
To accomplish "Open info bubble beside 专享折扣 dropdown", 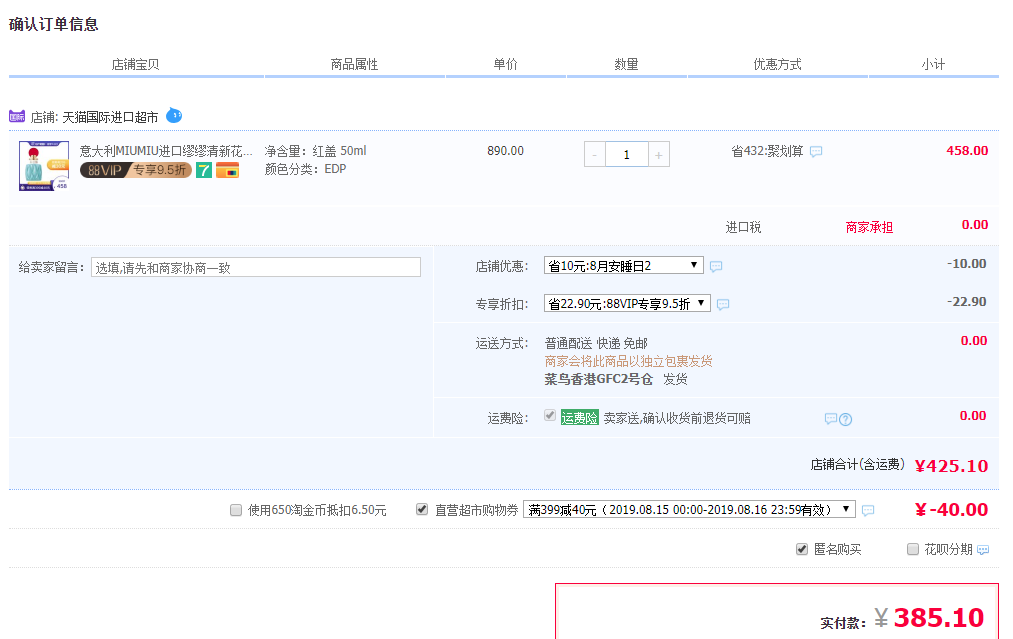I will pos(723,304).
